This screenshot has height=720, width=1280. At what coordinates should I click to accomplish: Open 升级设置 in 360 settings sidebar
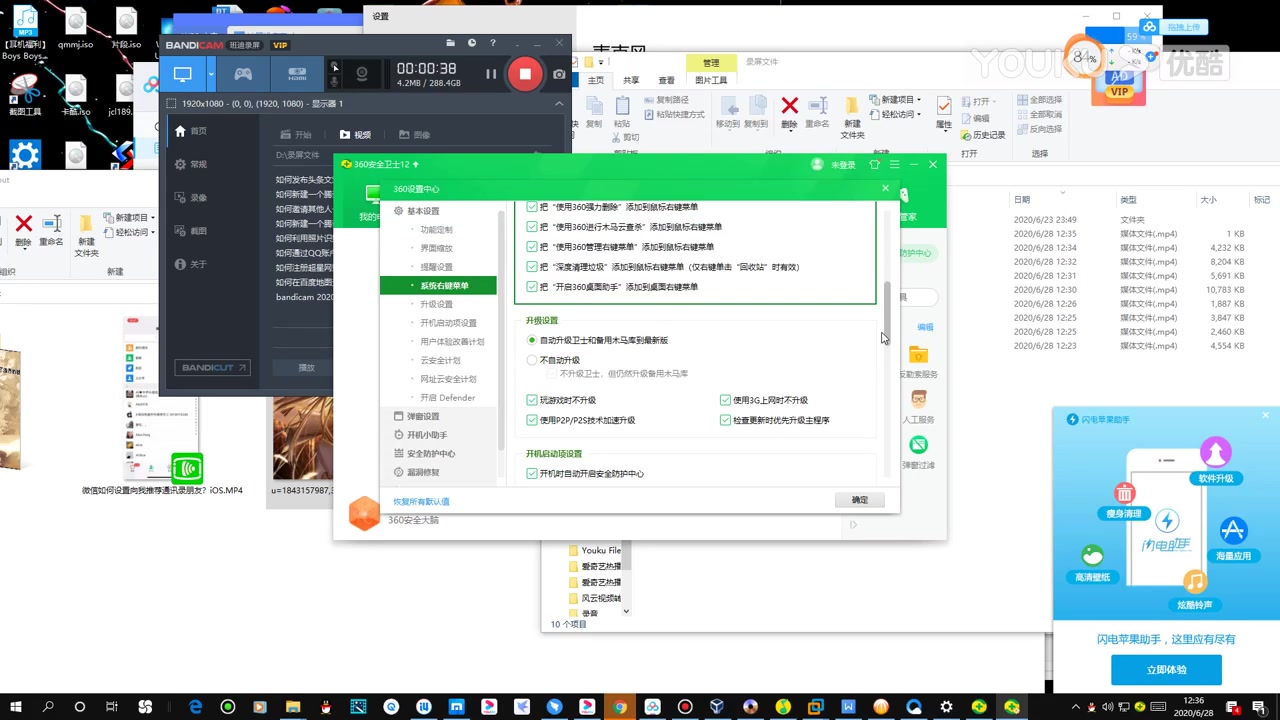click(x=436, y=304)
